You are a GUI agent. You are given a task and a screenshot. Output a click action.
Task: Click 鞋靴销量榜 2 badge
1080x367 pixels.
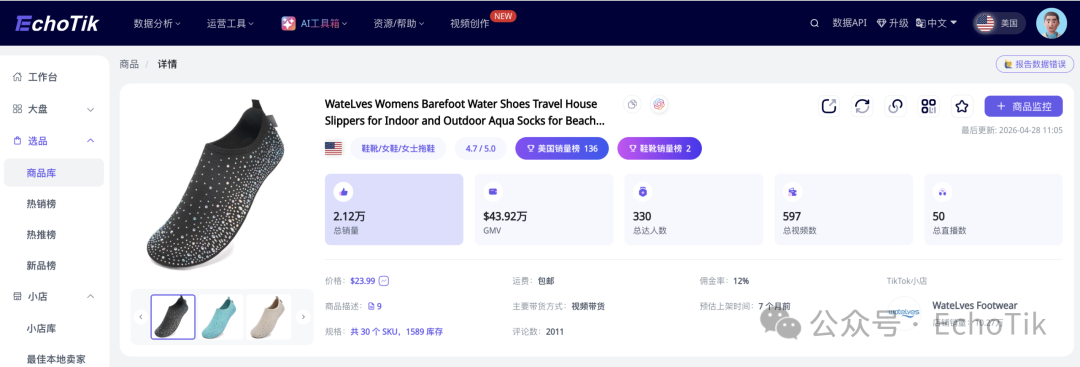coord(659,148)
